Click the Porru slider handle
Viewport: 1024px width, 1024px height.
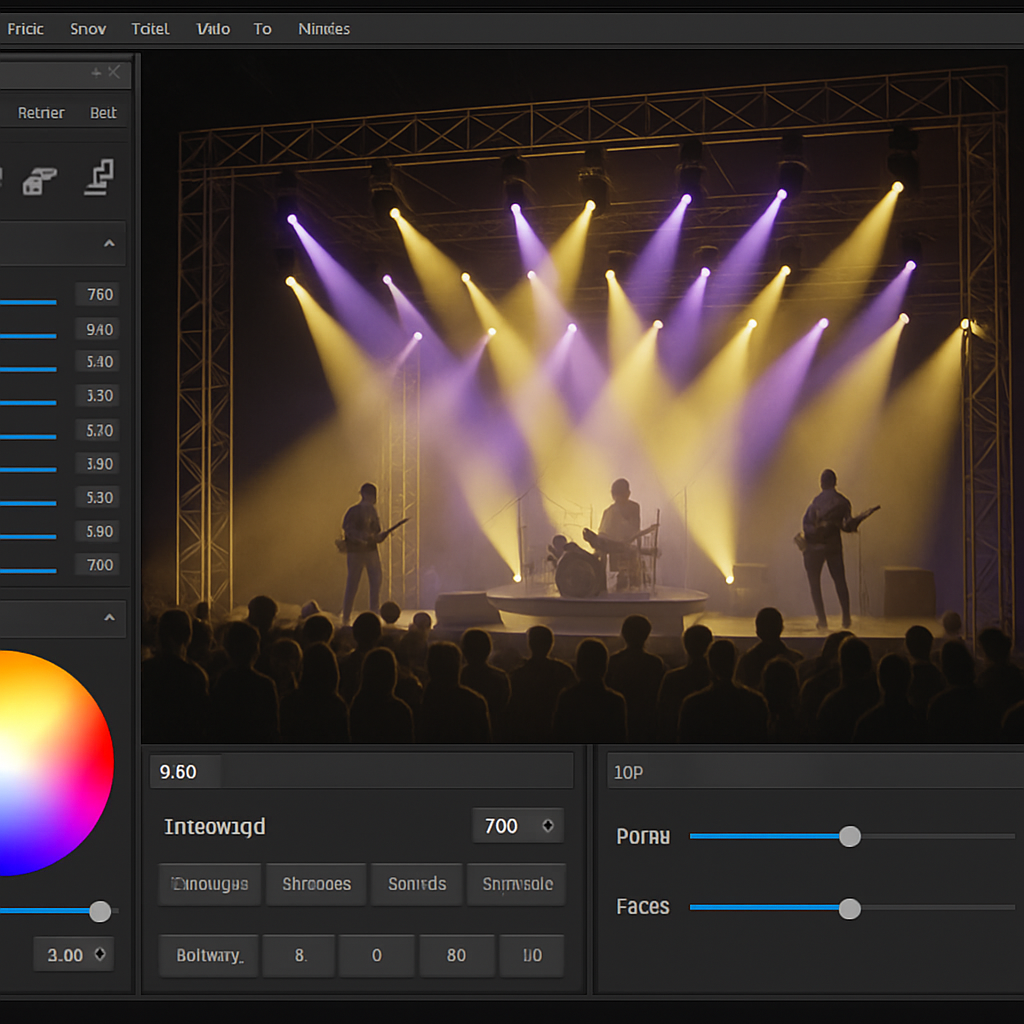point(850,836)
